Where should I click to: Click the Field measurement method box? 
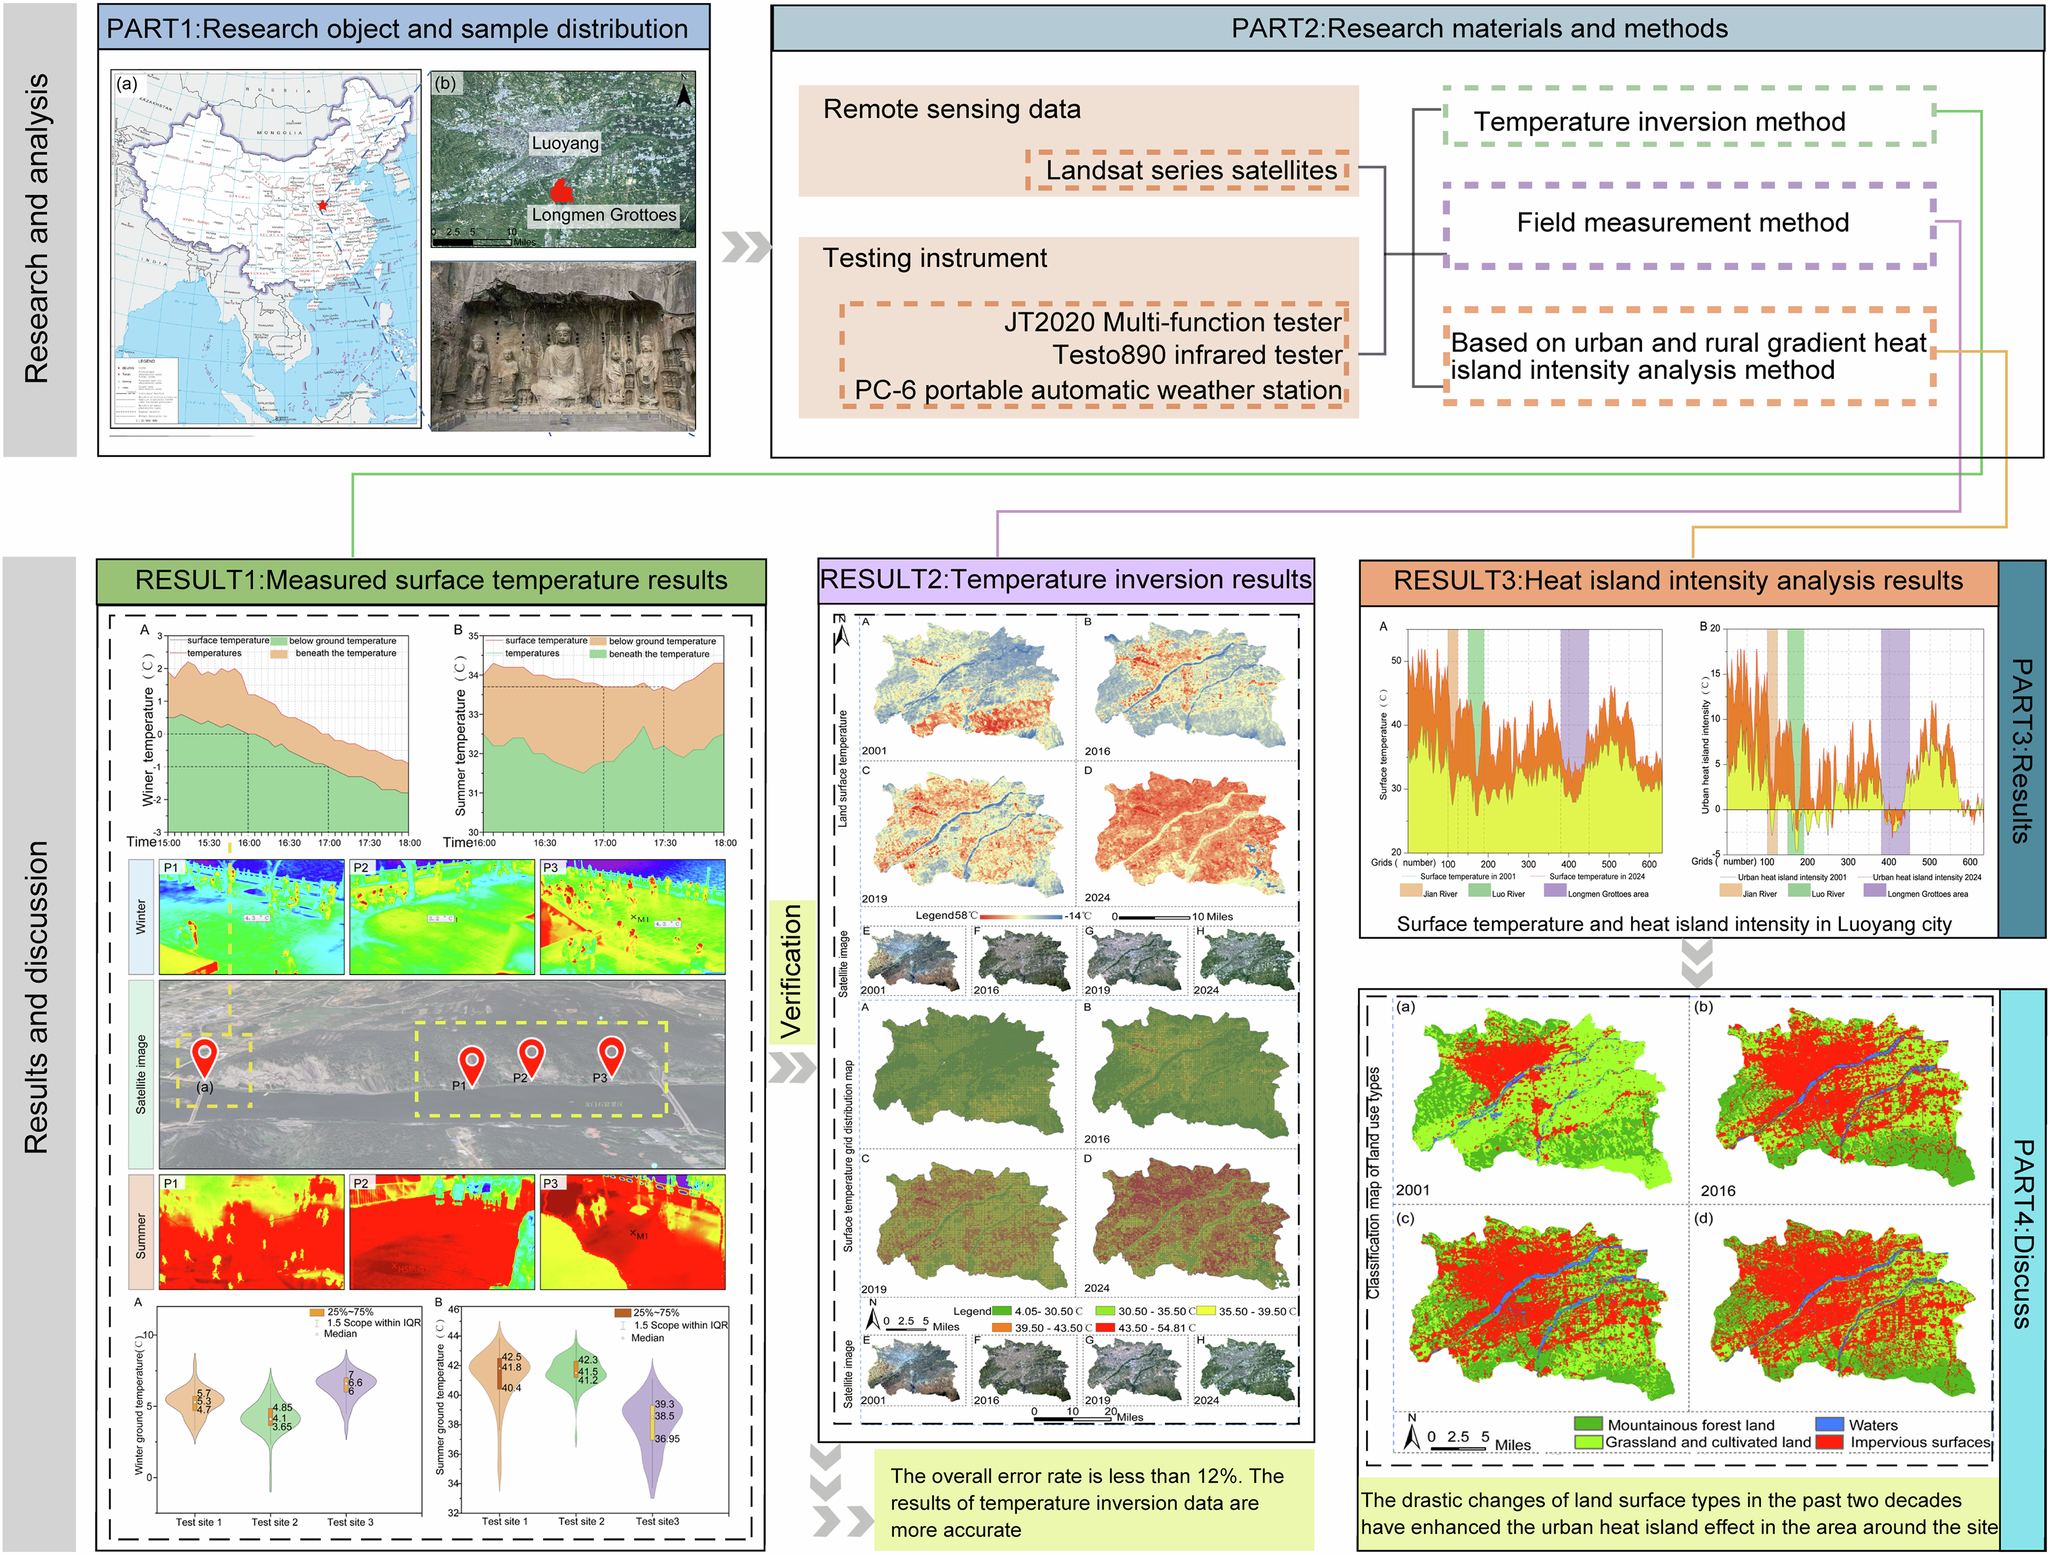coord(1688,223)
